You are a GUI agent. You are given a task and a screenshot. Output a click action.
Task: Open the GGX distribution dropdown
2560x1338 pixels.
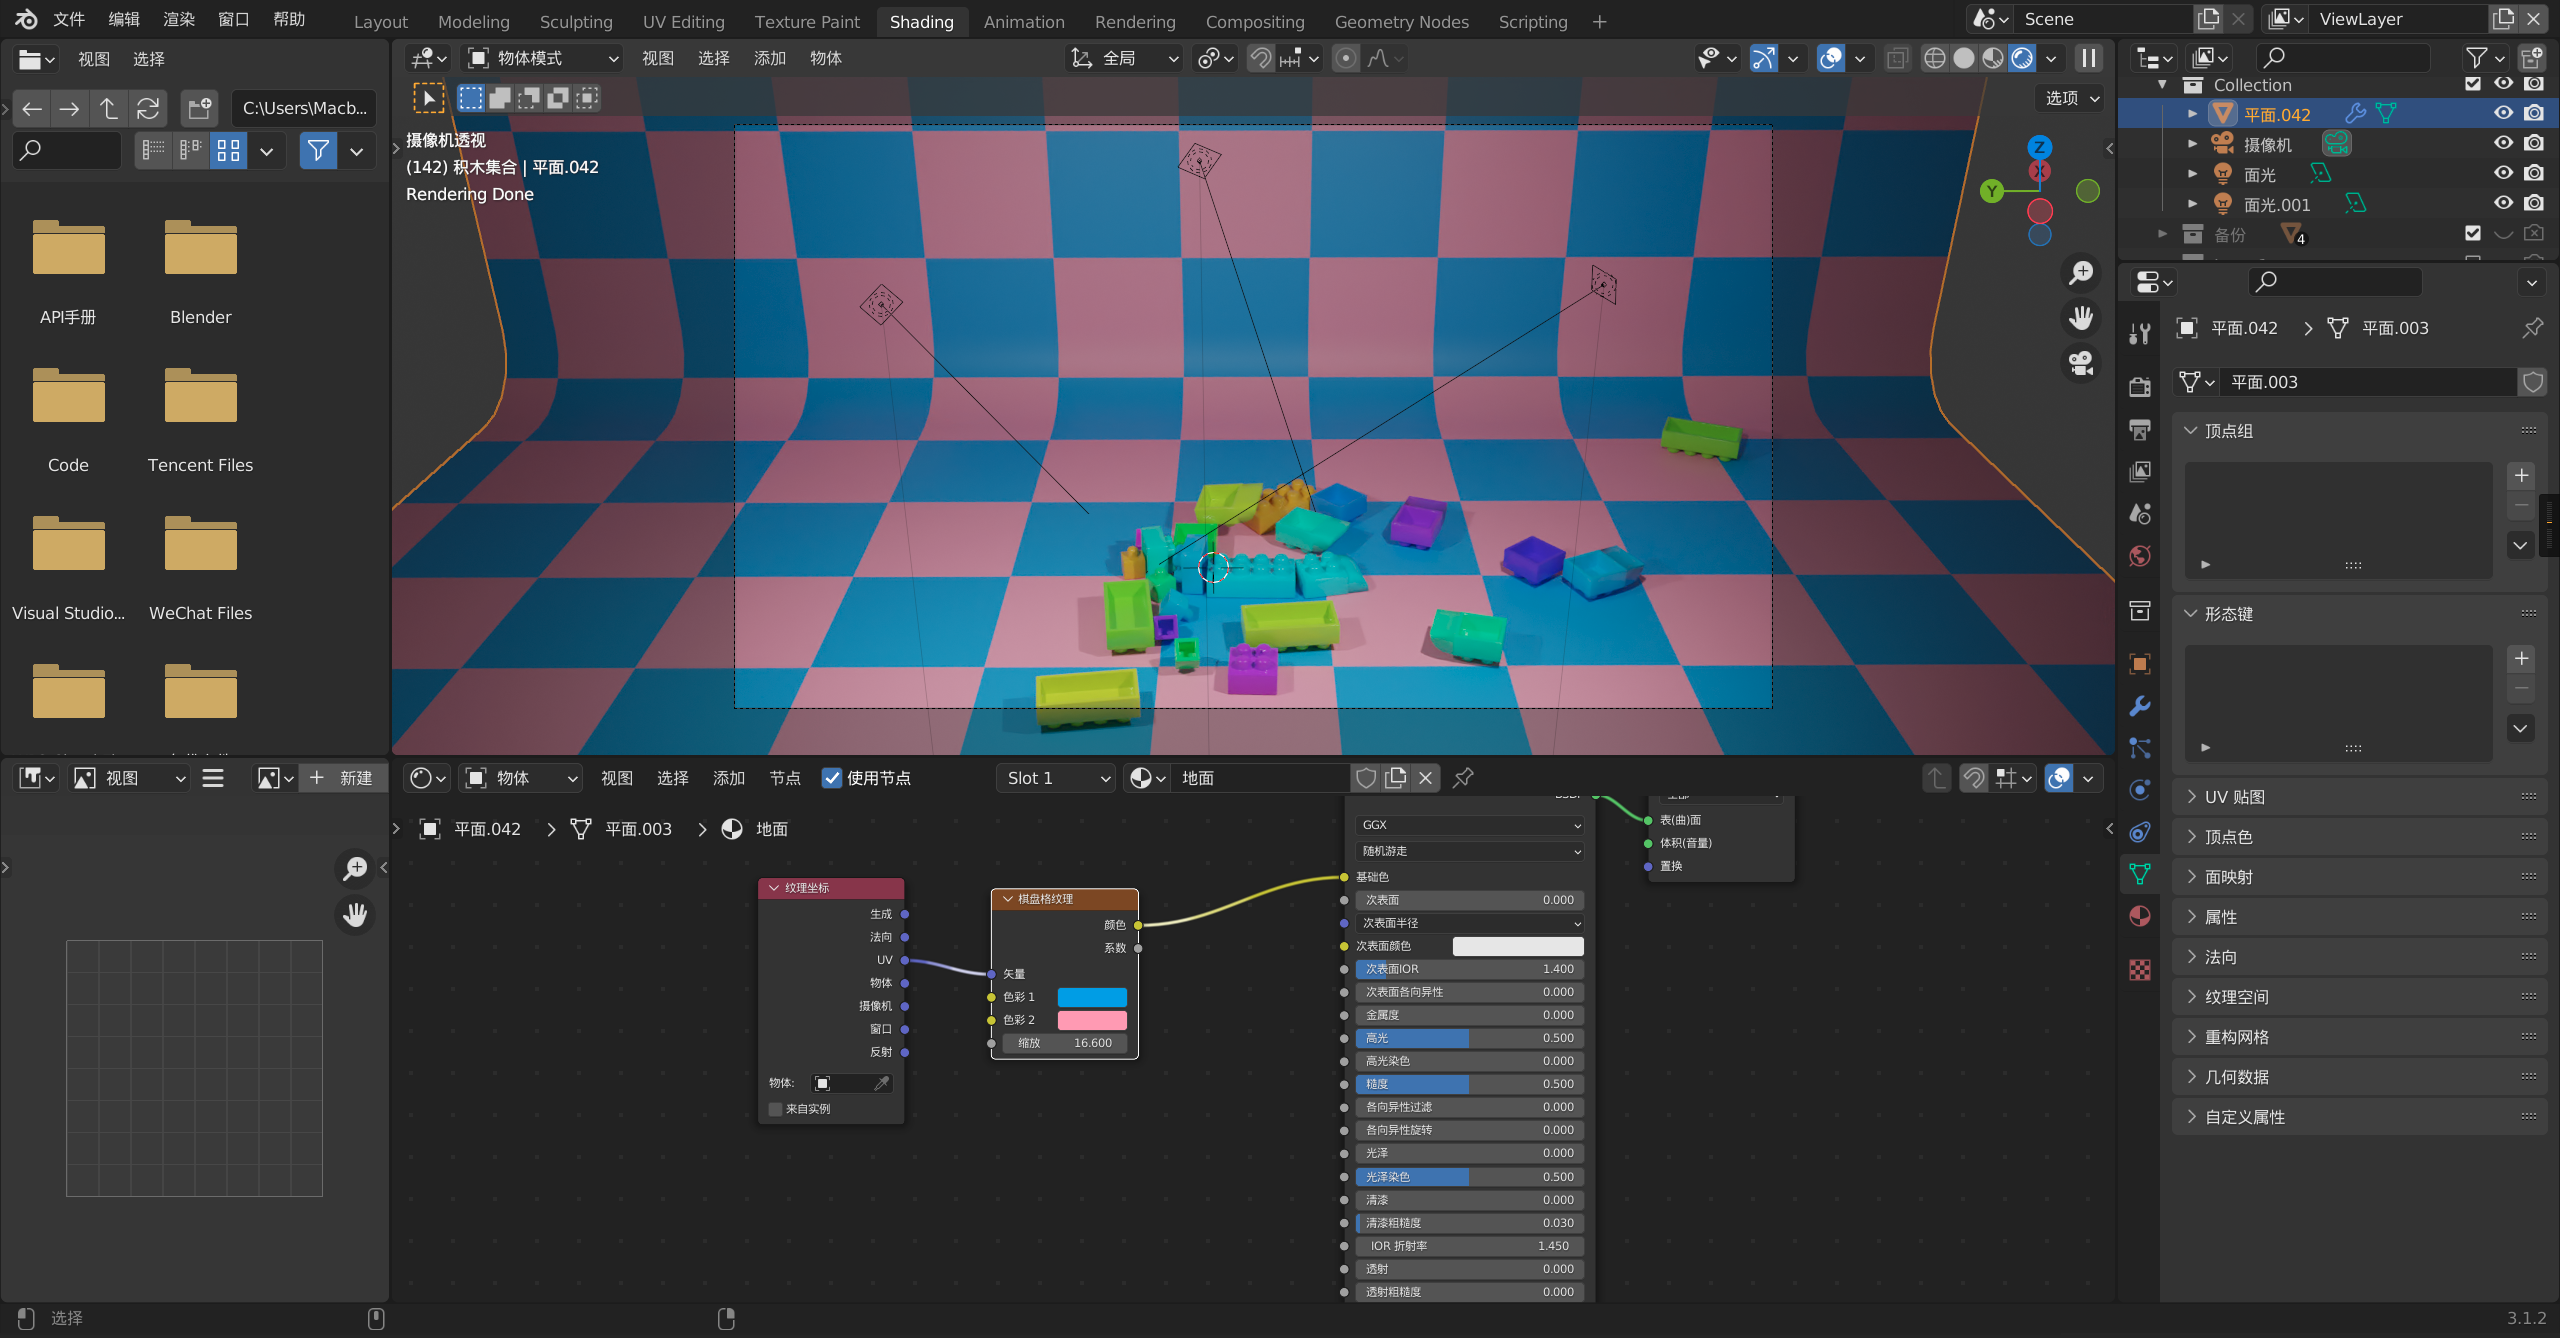[1470, 825]
